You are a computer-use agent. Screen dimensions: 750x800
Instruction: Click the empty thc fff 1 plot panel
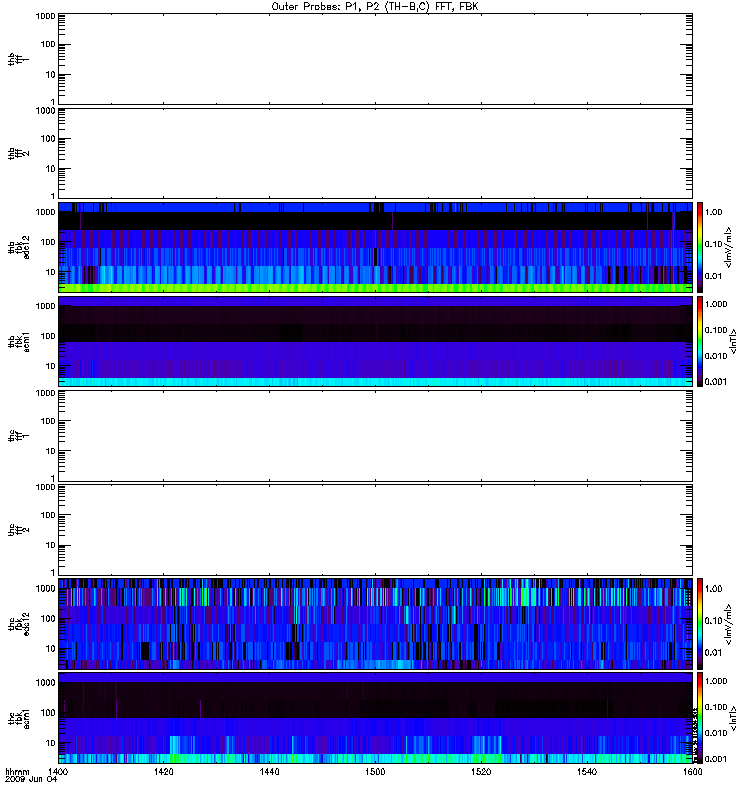coord(375,436)
